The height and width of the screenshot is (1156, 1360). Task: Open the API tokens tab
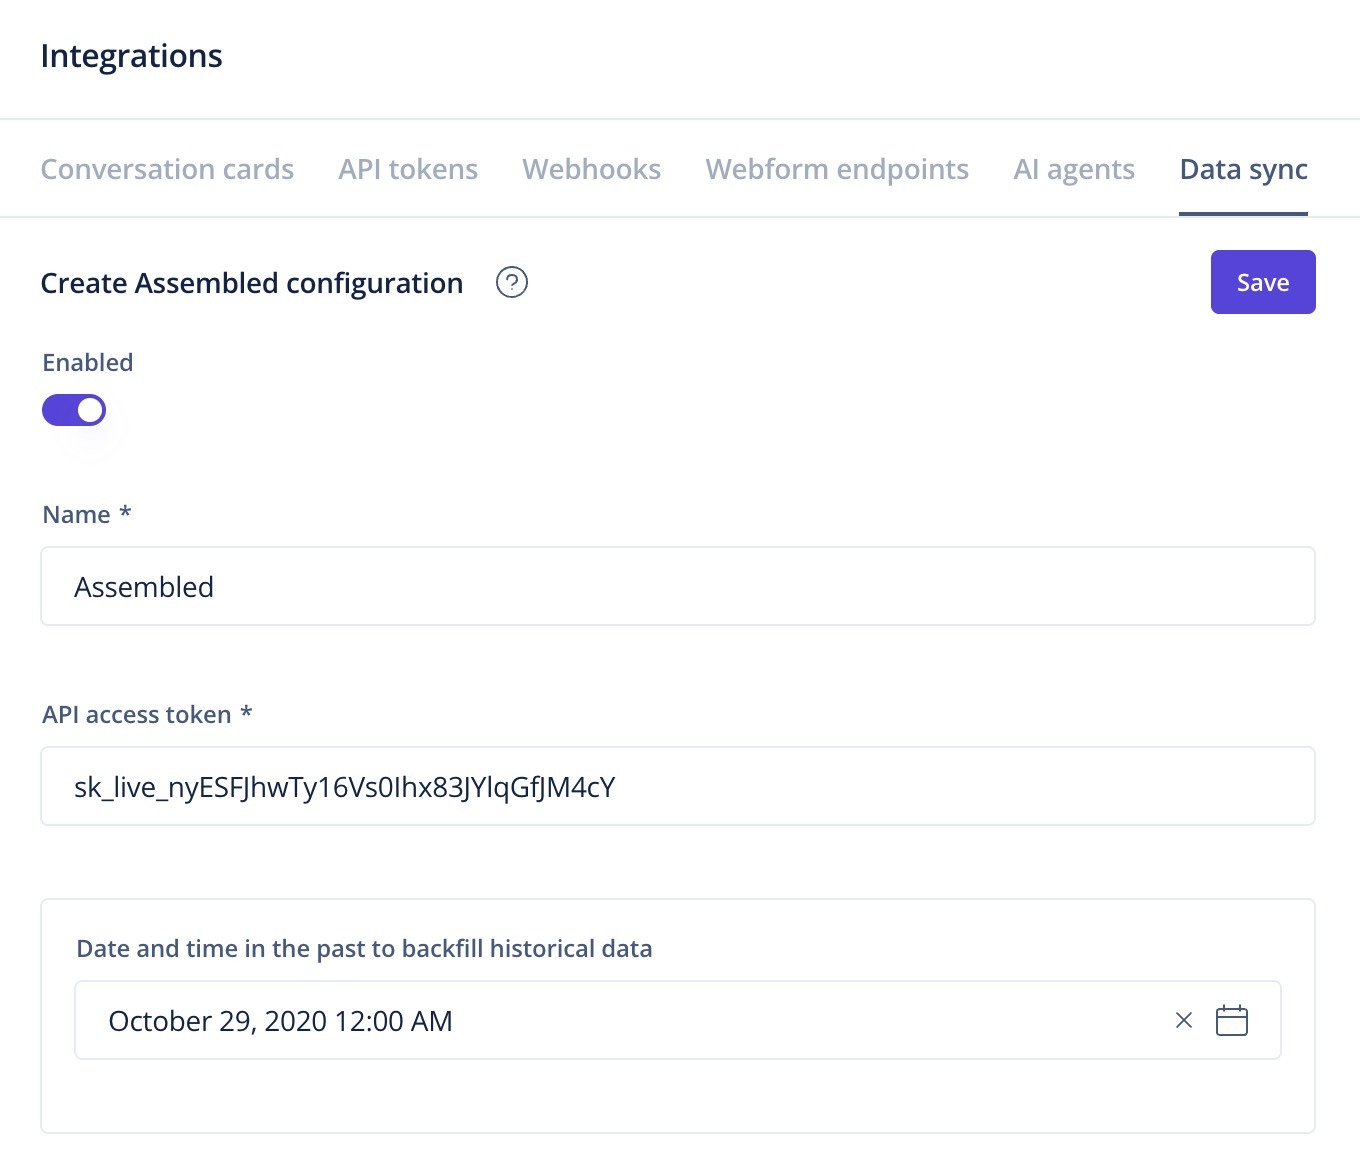coord(408,169)
